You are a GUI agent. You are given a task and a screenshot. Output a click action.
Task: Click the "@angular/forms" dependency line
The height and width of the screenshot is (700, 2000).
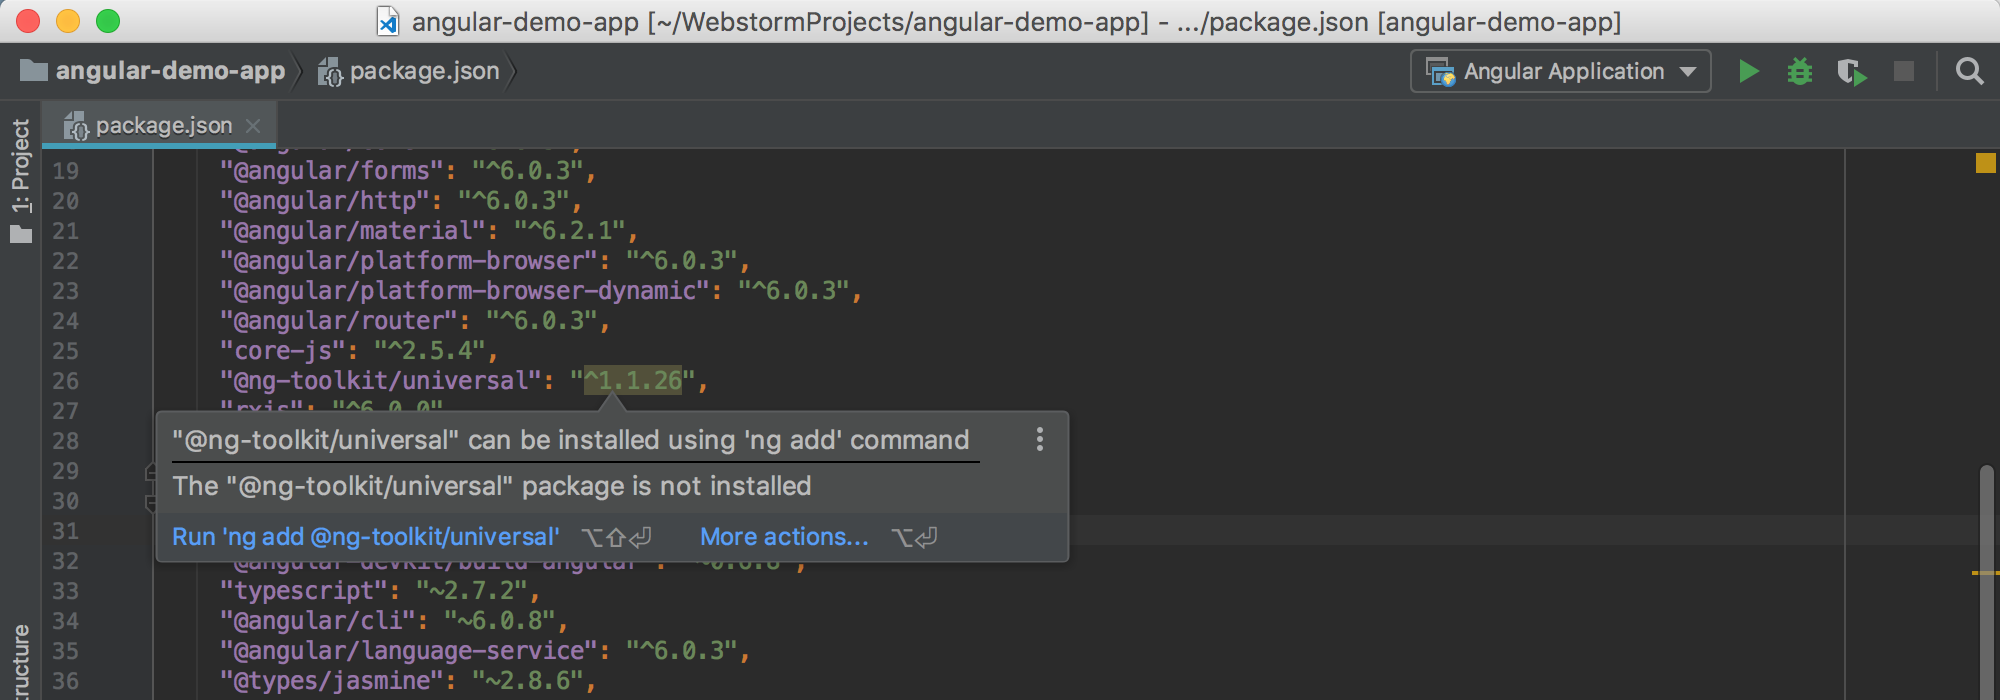408,171
